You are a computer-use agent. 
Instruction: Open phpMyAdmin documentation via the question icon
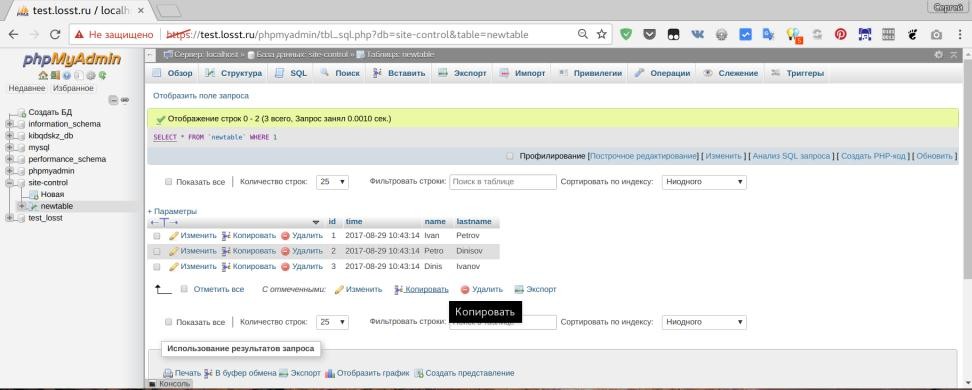[x=66, y=76]
